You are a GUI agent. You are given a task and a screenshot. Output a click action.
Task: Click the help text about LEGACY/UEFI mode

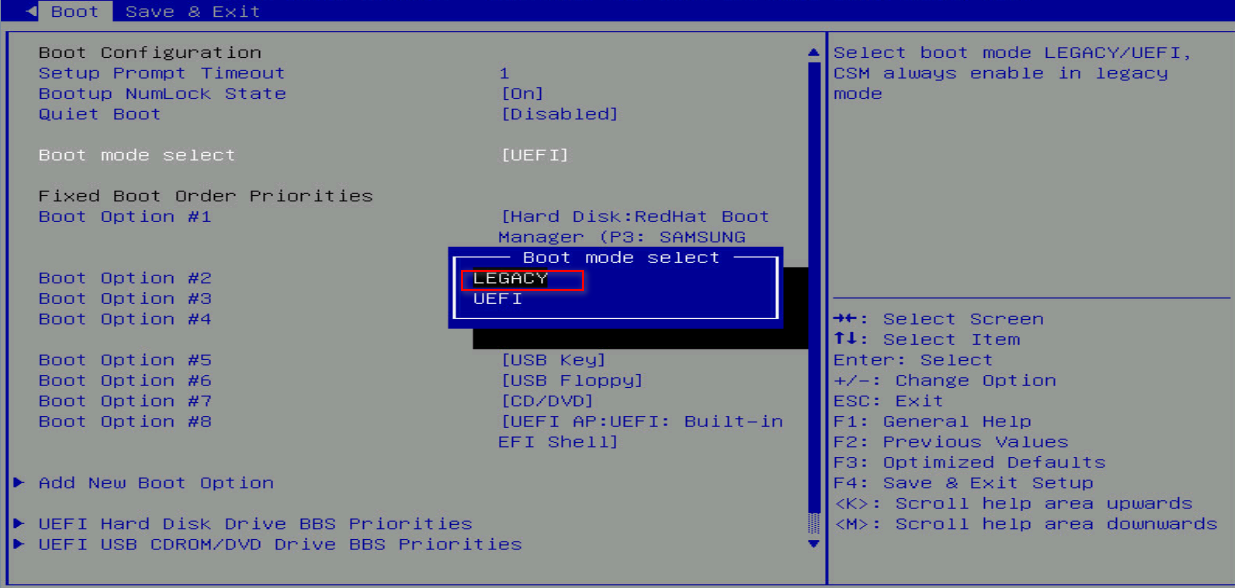pos(1012,73)
